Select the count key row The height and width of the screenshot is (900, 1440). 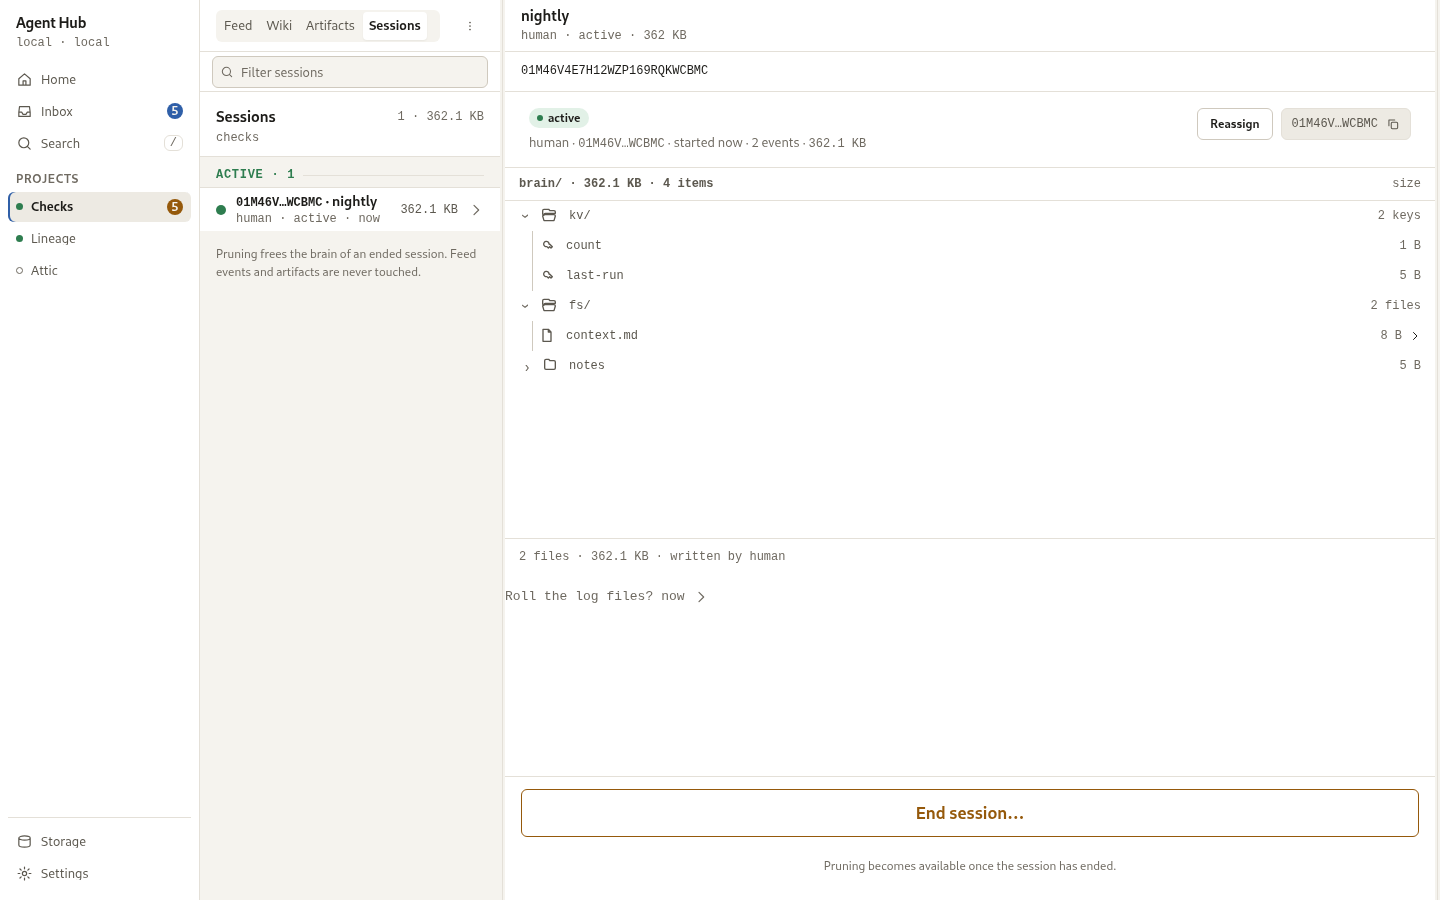970,245
